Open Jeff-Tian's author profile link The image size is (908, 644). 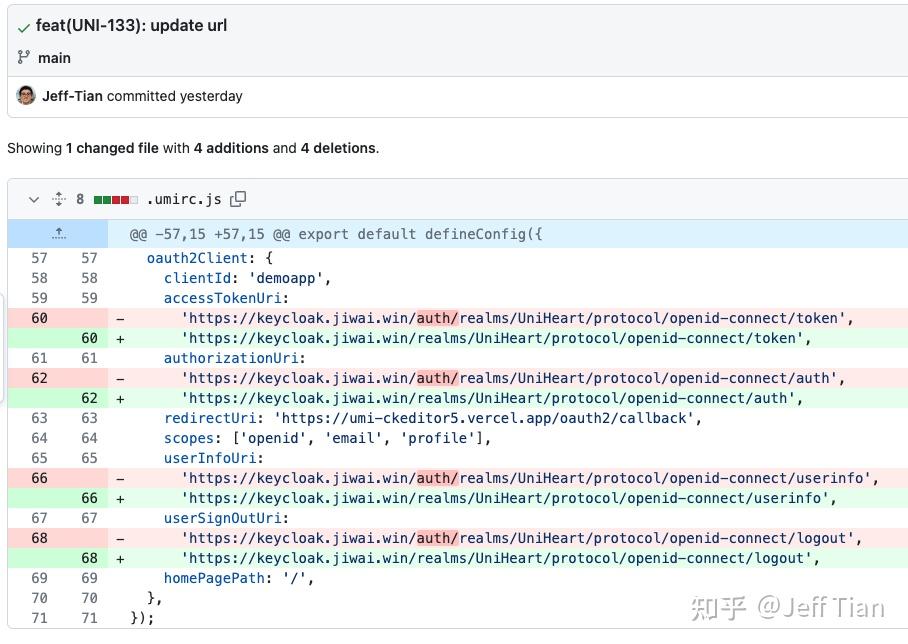pos(75,96)
